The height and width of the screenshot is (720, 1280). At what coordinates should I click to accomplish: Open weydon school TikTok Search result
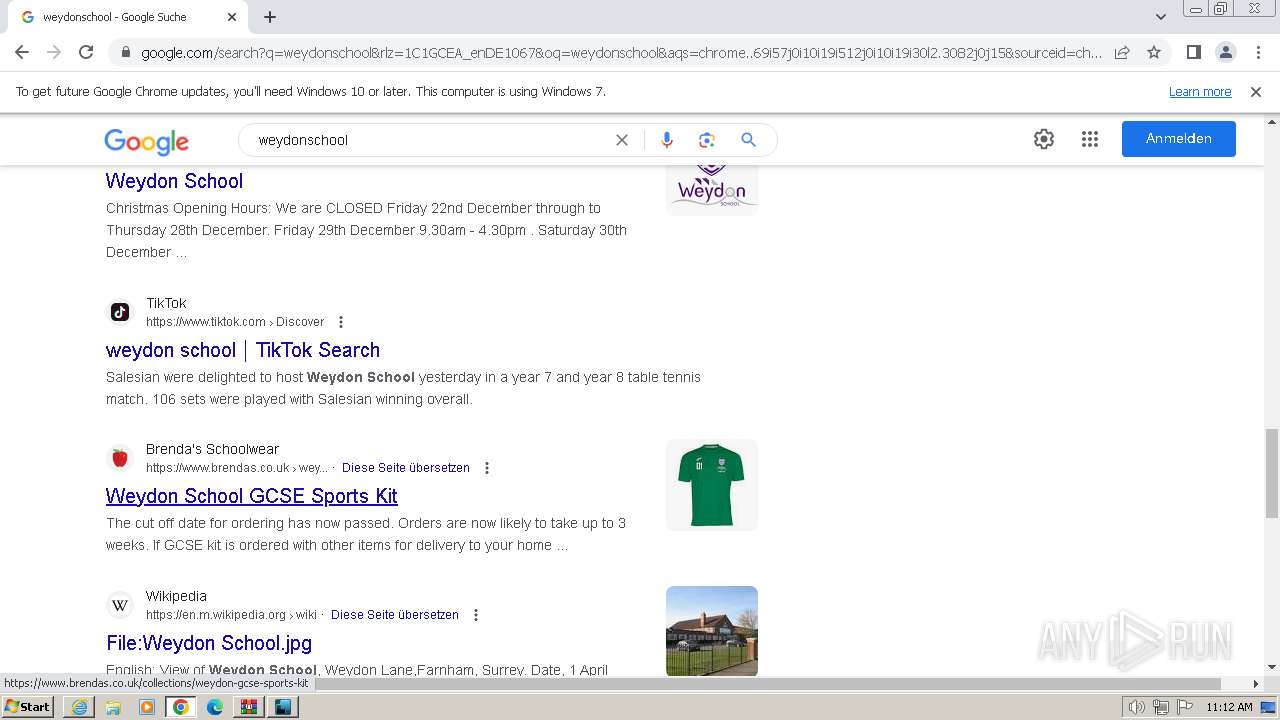(x=243, y=350)
